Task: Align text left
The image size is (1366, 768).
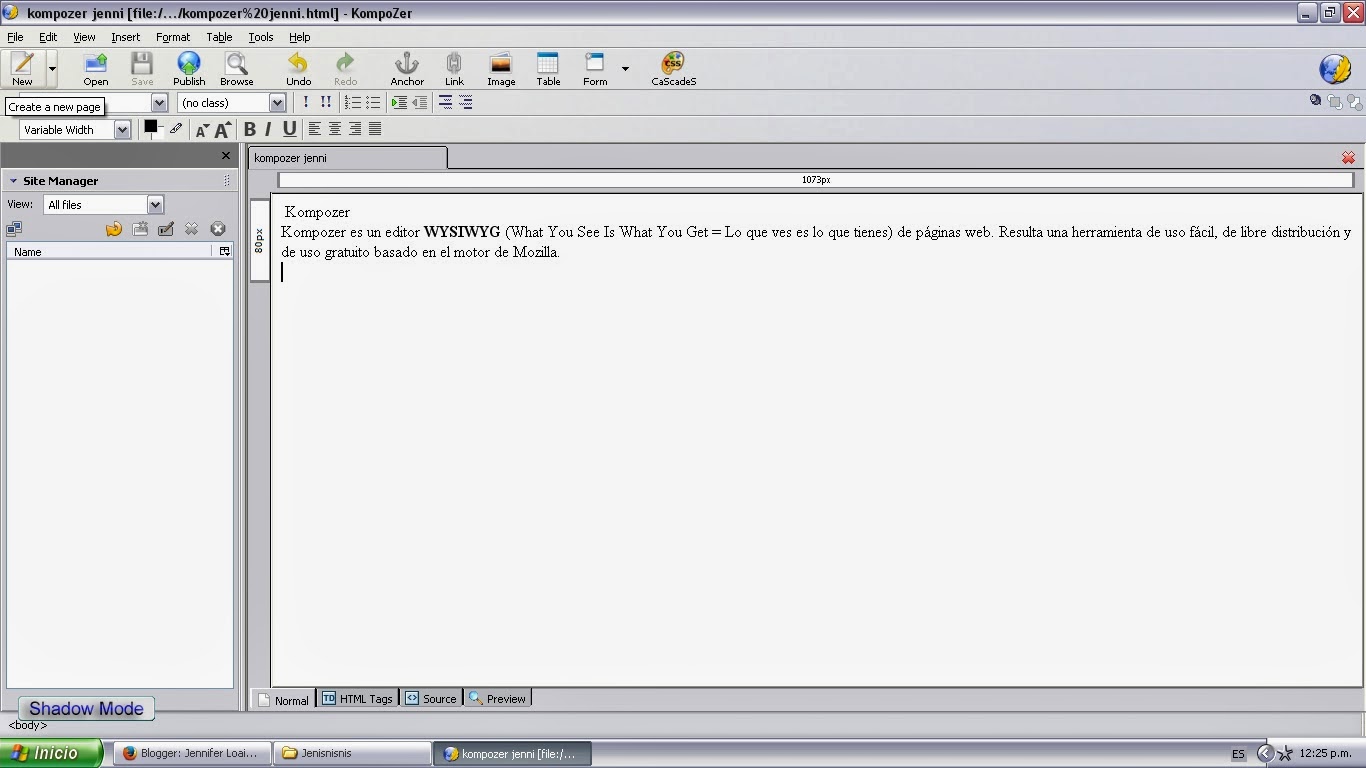Action: coord(314,129)
